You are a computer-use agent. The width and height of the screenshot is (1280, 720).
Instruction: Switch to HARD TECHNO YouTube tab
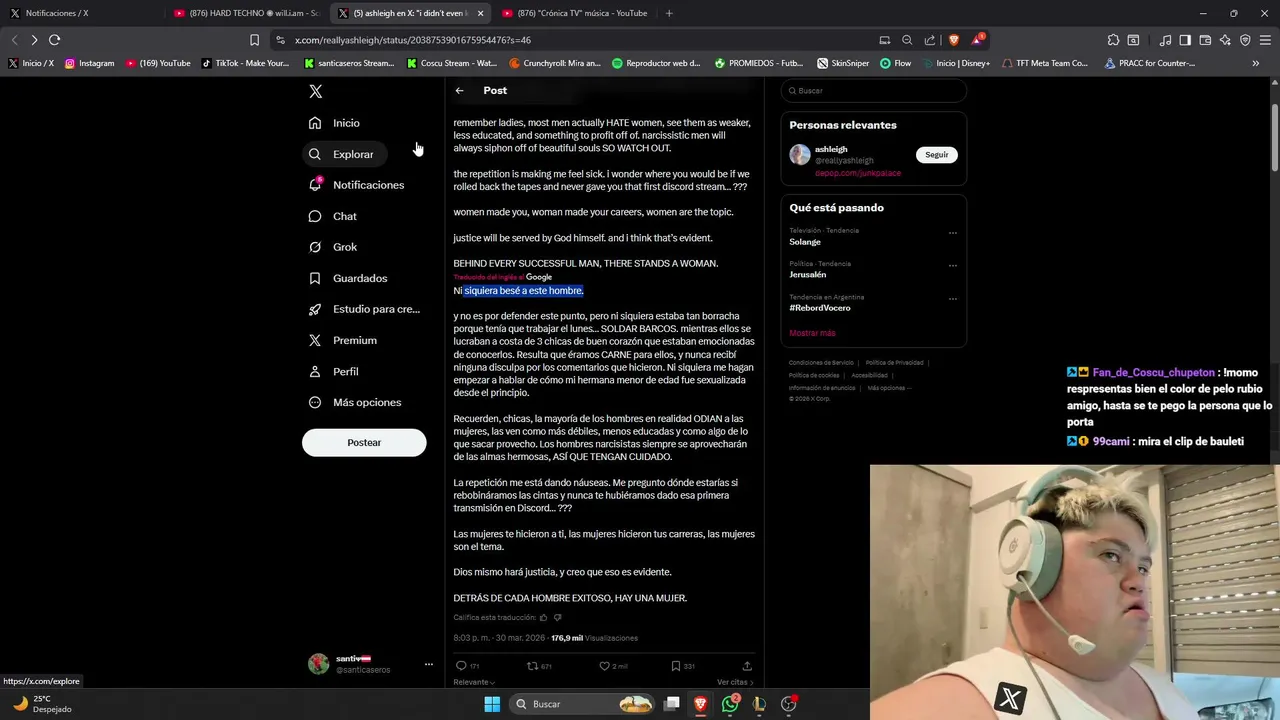[246, 13]
